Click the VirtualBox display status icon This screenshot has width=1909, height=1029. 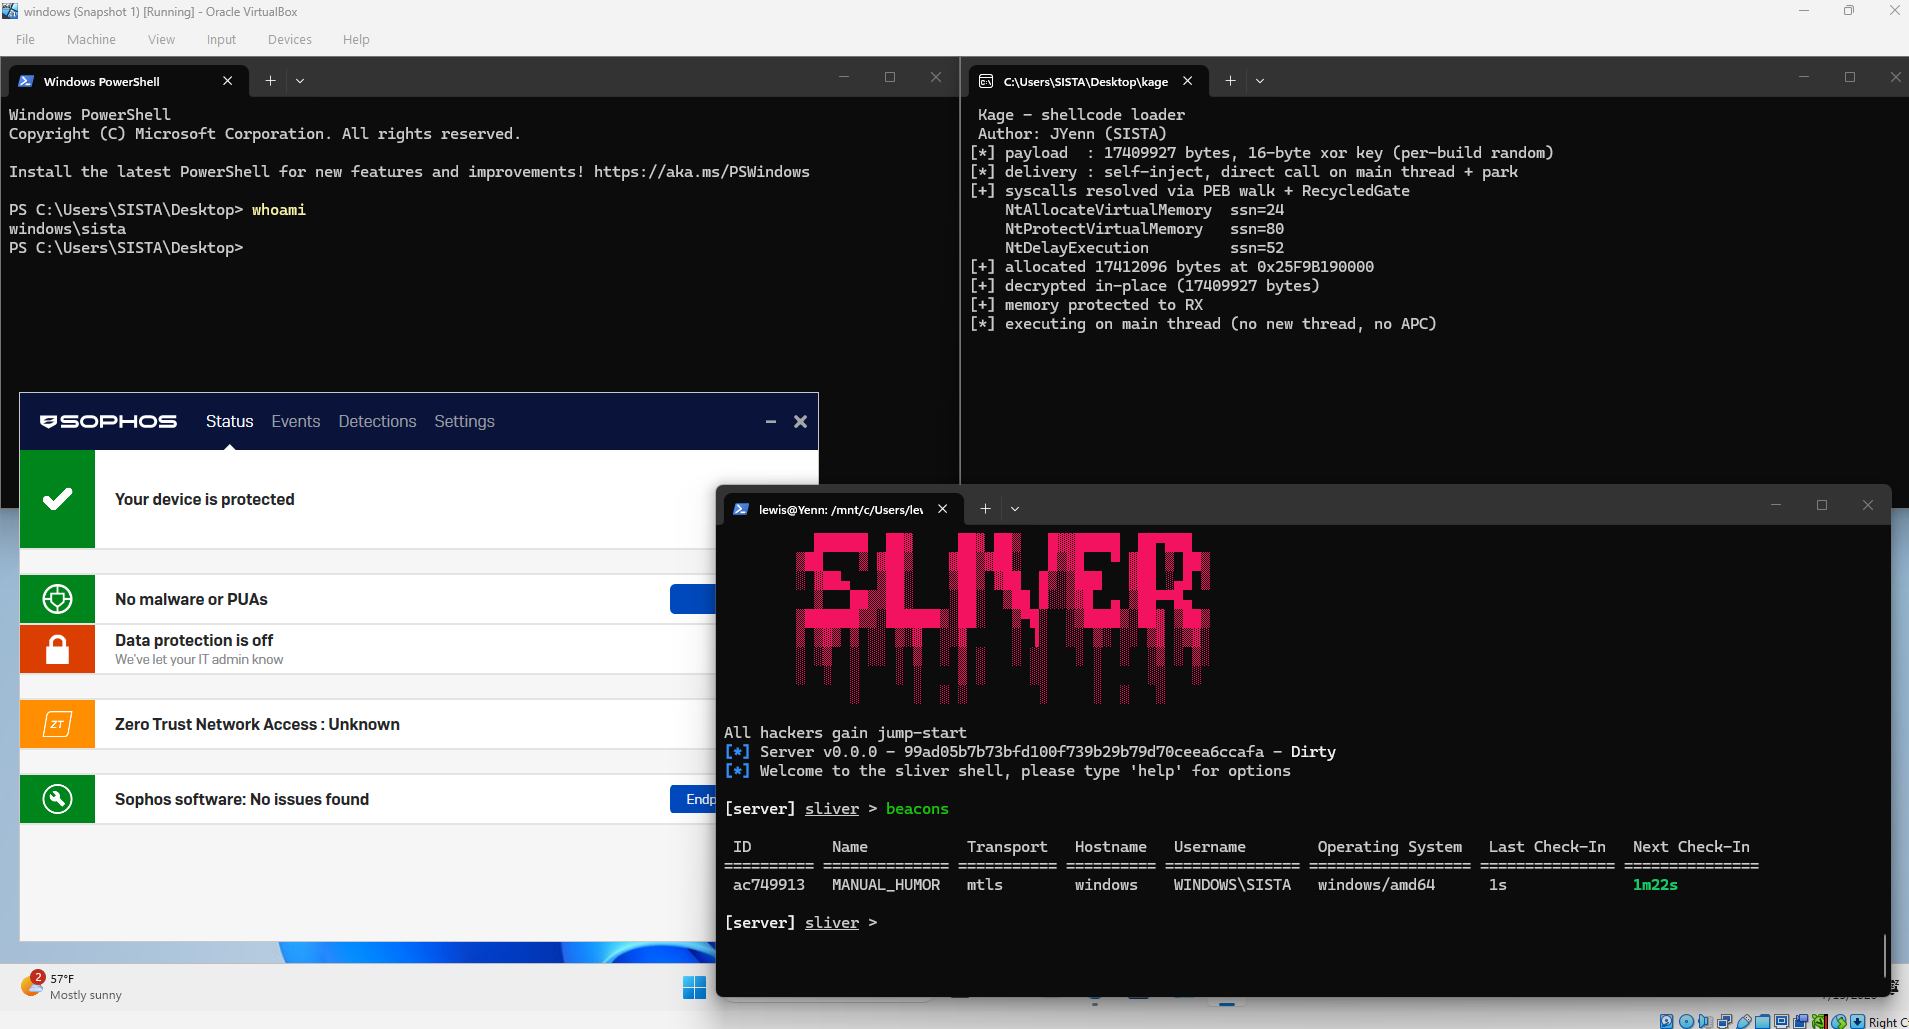pos(1781,1021)
